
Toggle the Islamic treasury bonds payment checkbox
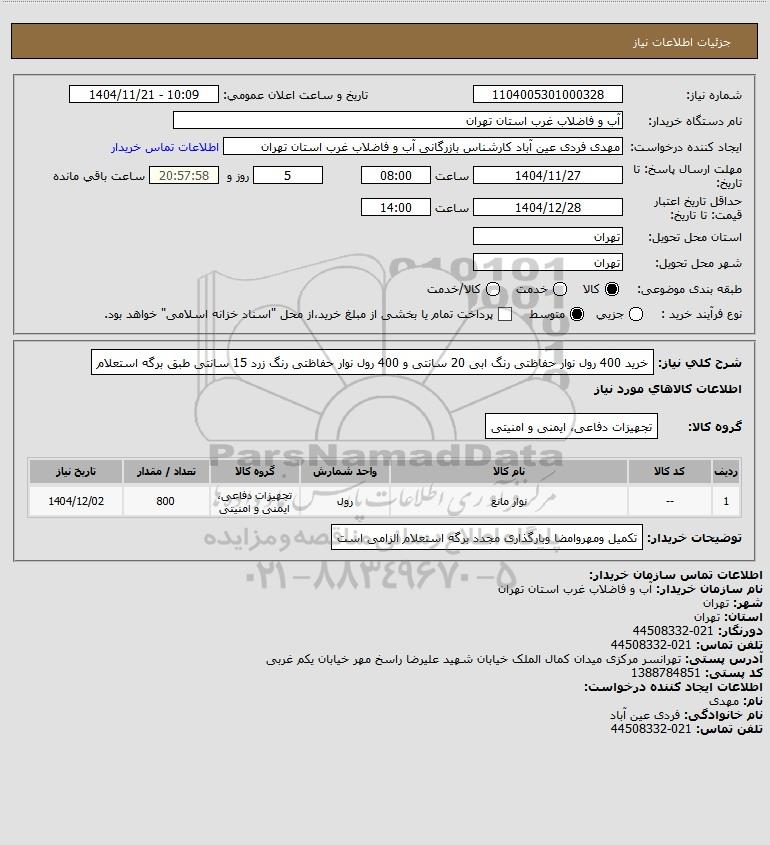coord(505,314)
